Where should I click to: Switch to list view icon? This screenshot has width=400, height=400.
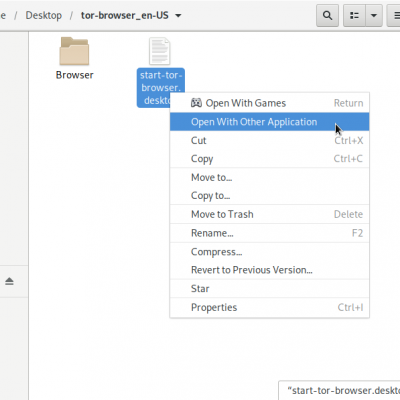tap(354, 15)
